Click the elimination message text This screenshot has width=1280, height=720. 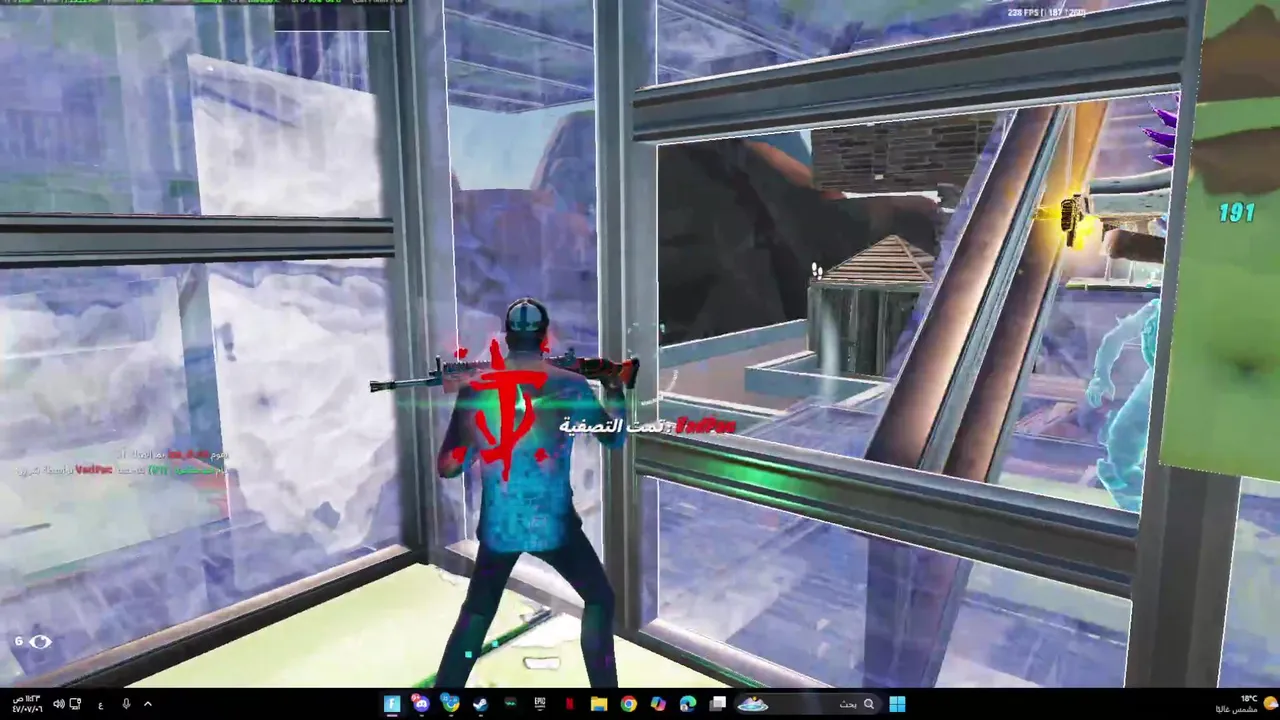pos(647,427)
